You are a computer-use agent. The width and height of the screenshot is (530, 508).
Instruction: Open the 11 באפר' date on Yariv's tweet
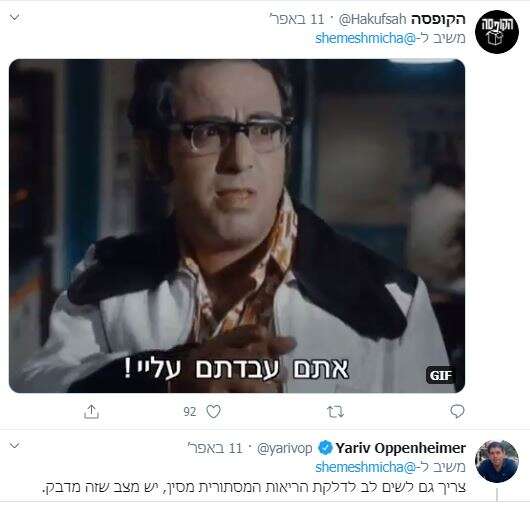pyautogui.click(x=215, y=448)
